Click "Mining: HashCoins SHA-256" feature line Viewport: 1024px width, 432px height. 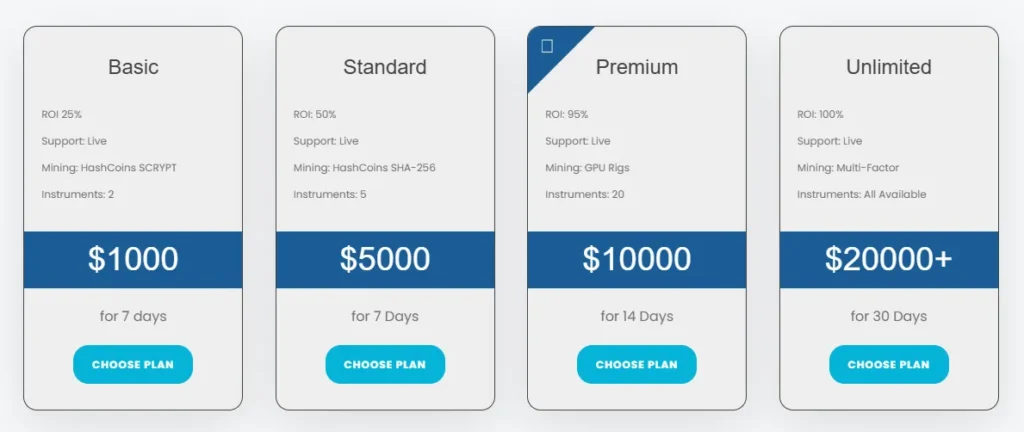364,168
